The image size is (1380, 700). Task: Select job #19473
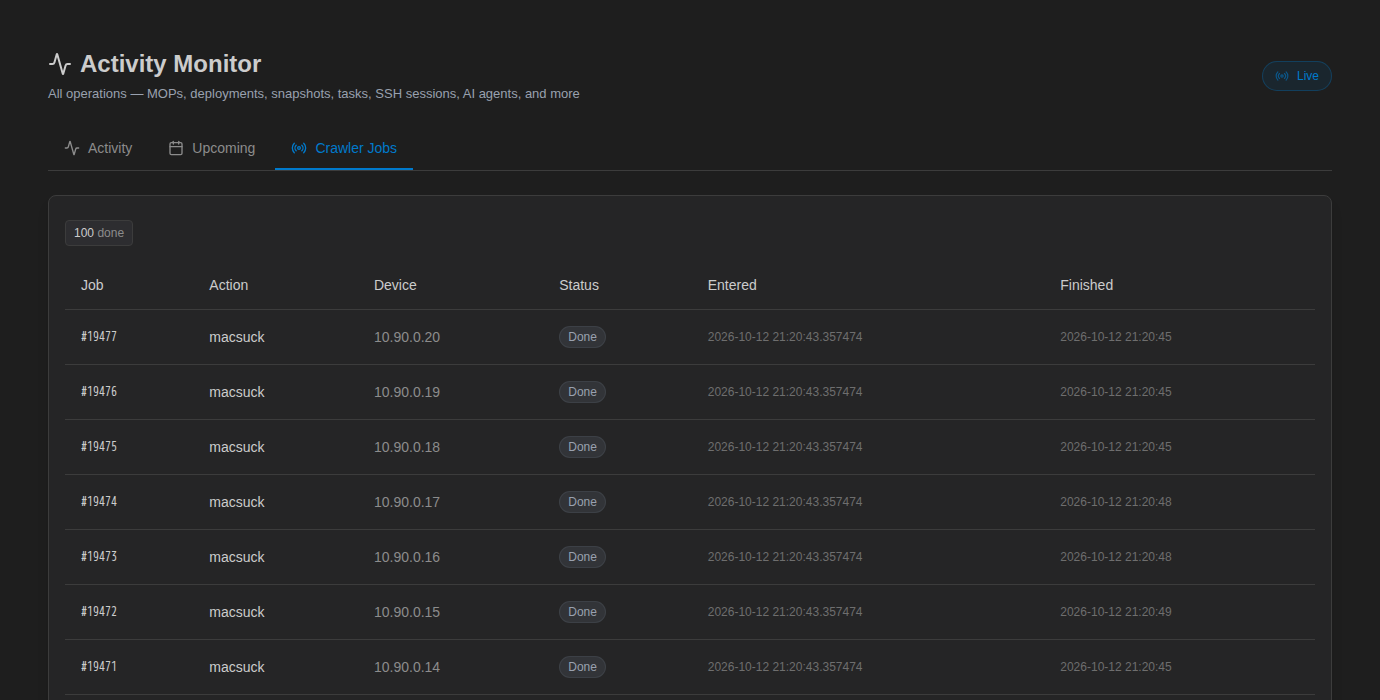[99, 557]
